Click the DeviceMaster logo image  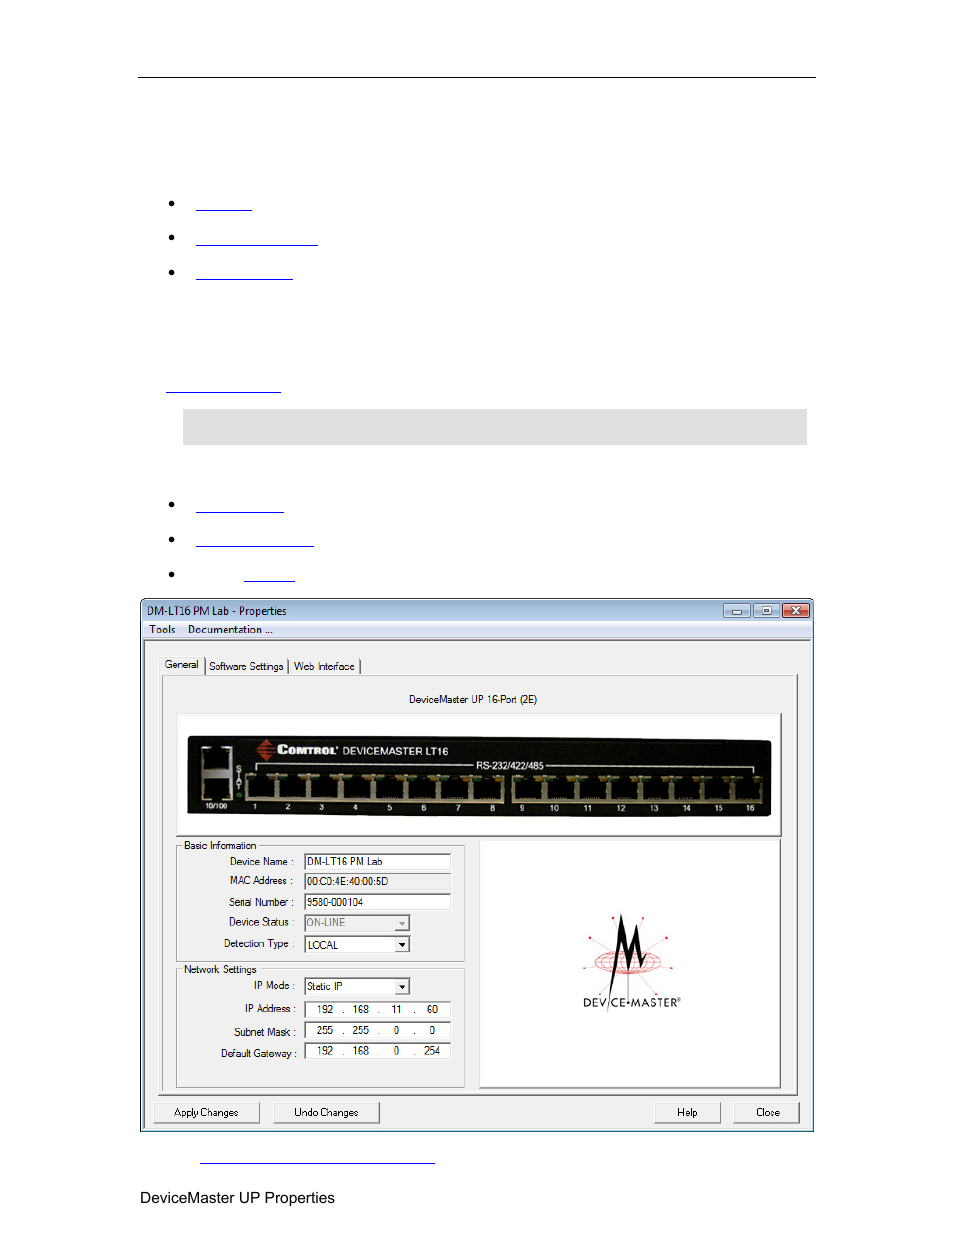631,962
